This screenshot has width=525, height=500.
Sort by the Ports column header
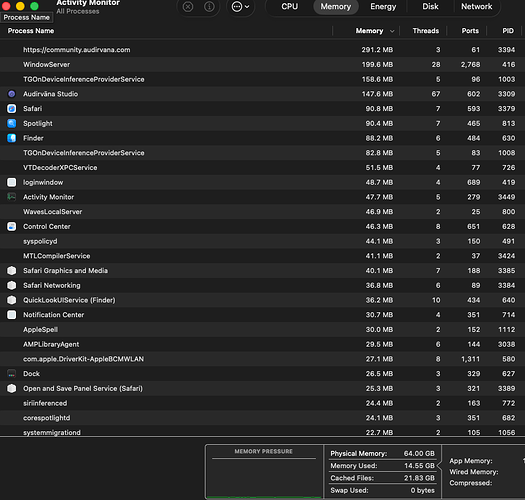click(470, 31)
